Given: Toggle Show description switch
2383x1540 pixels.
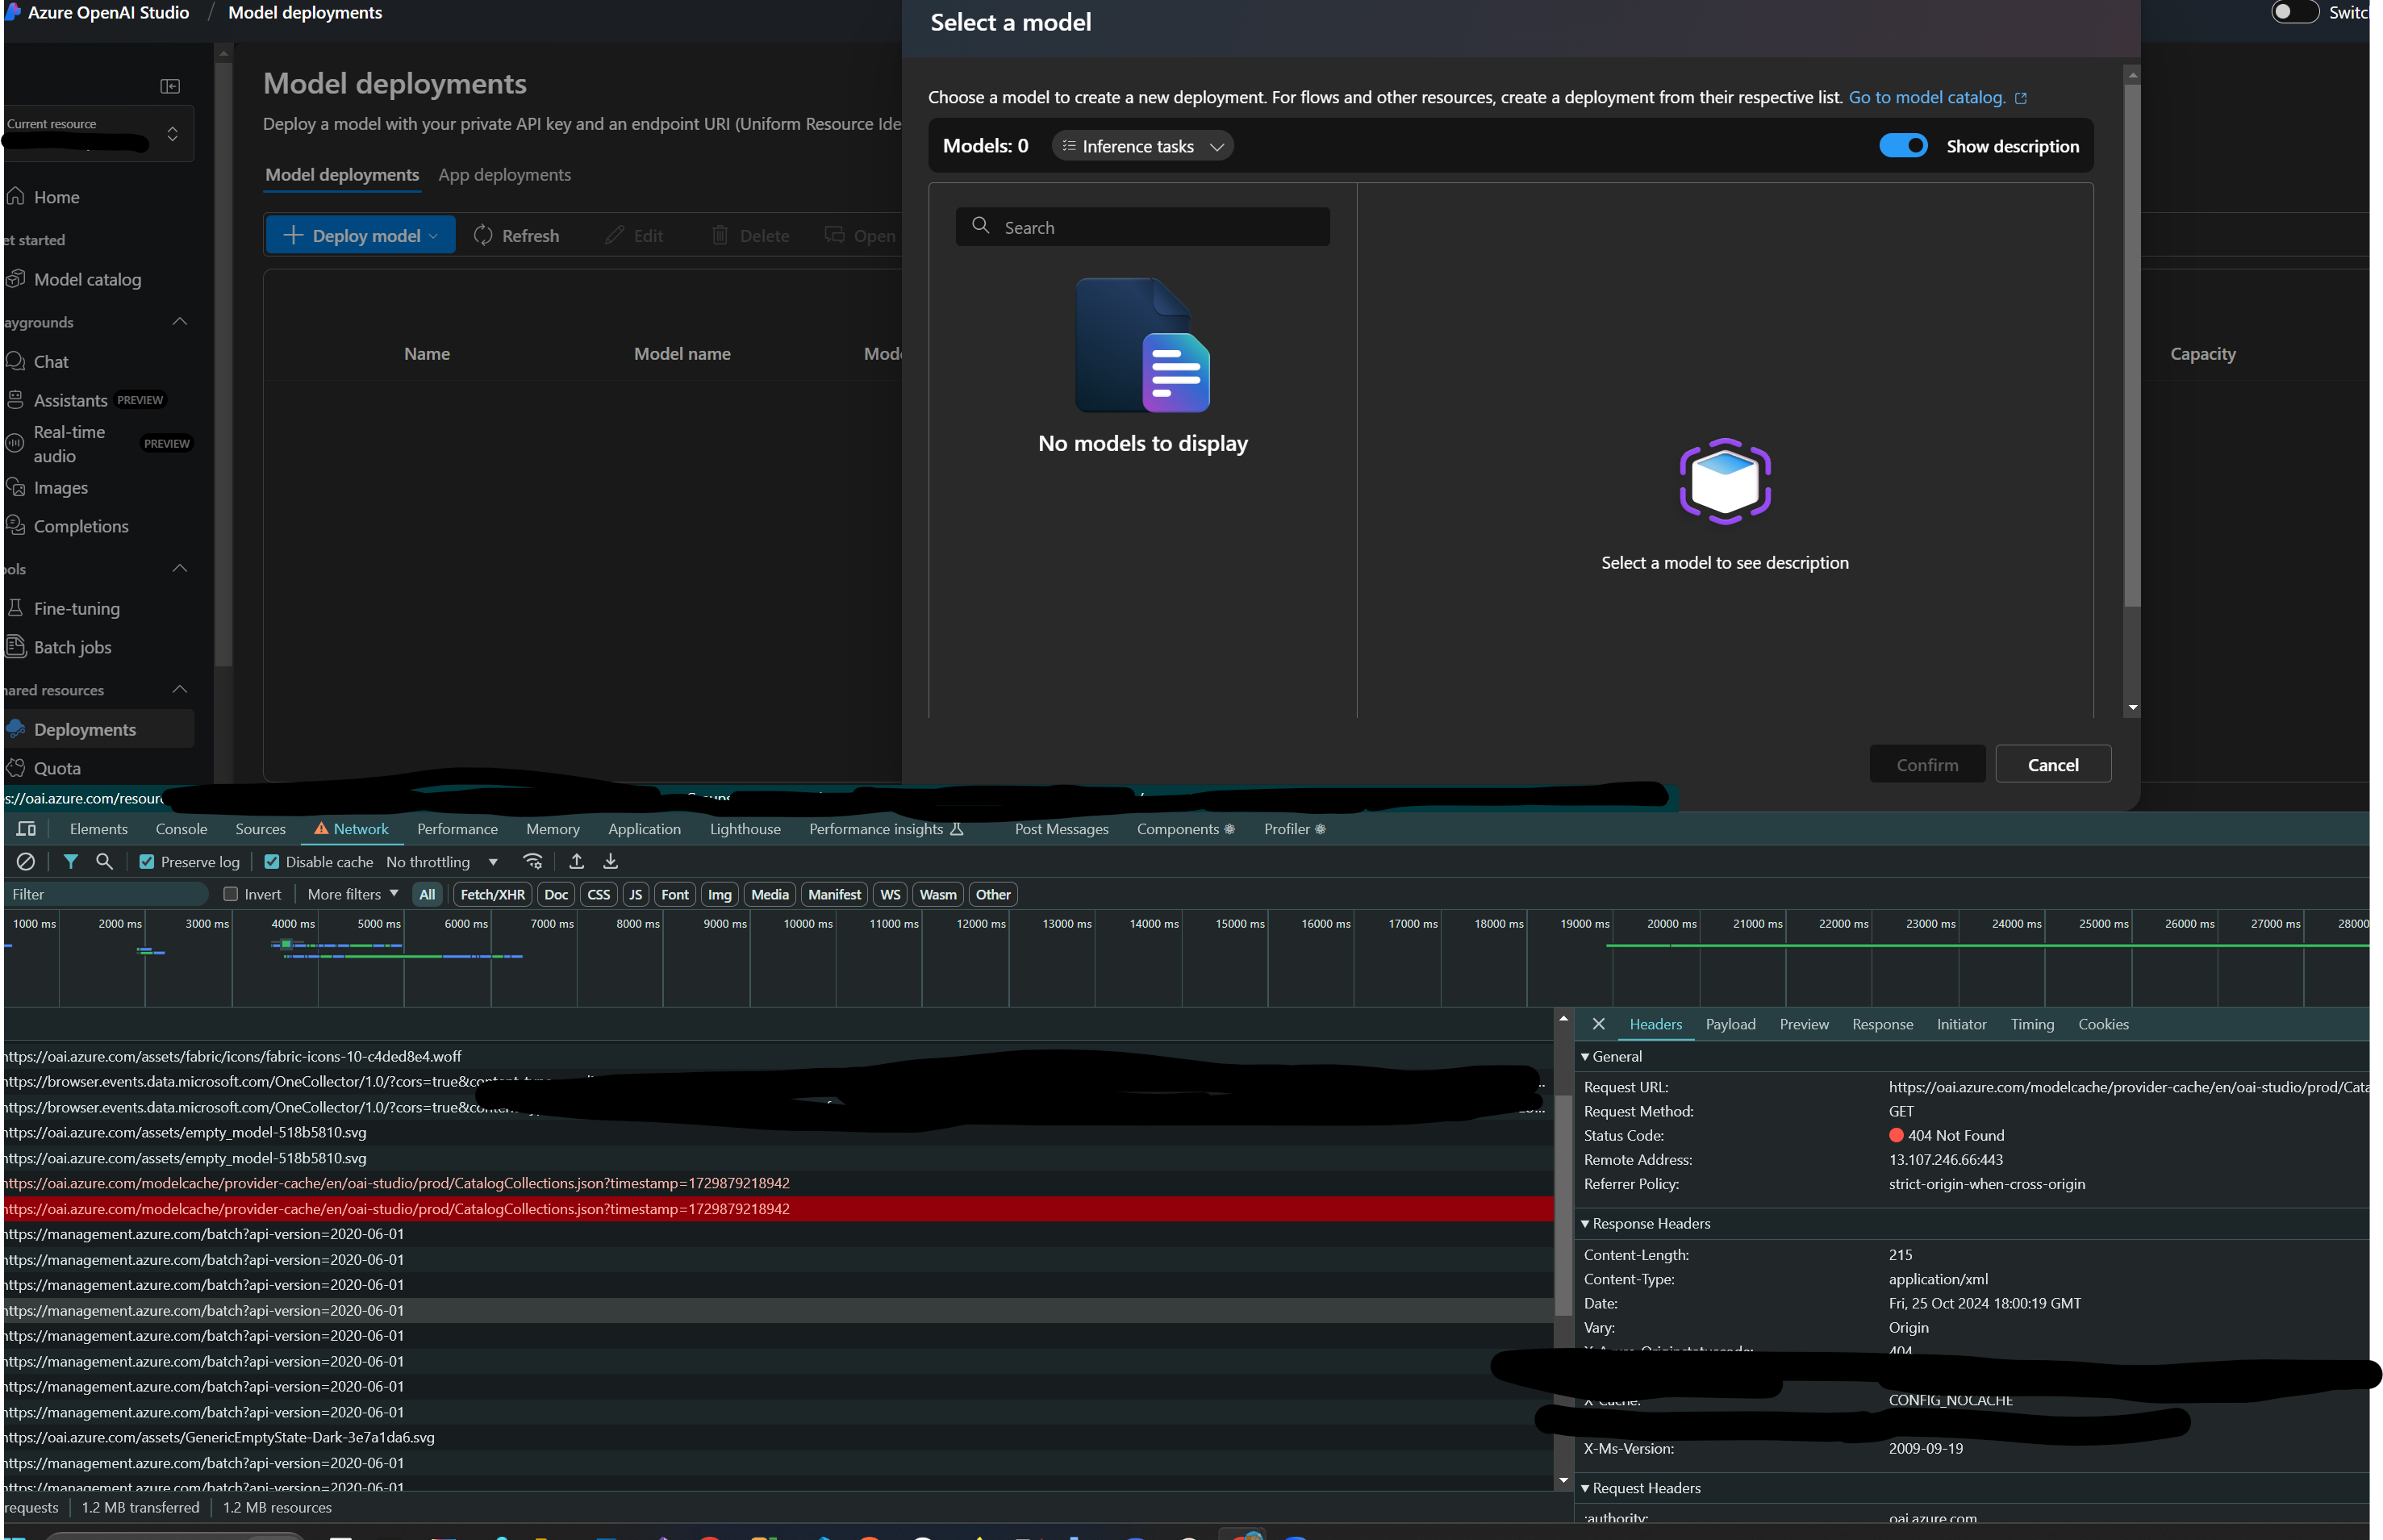Looking at the screenshot, I should point(1902,146).
